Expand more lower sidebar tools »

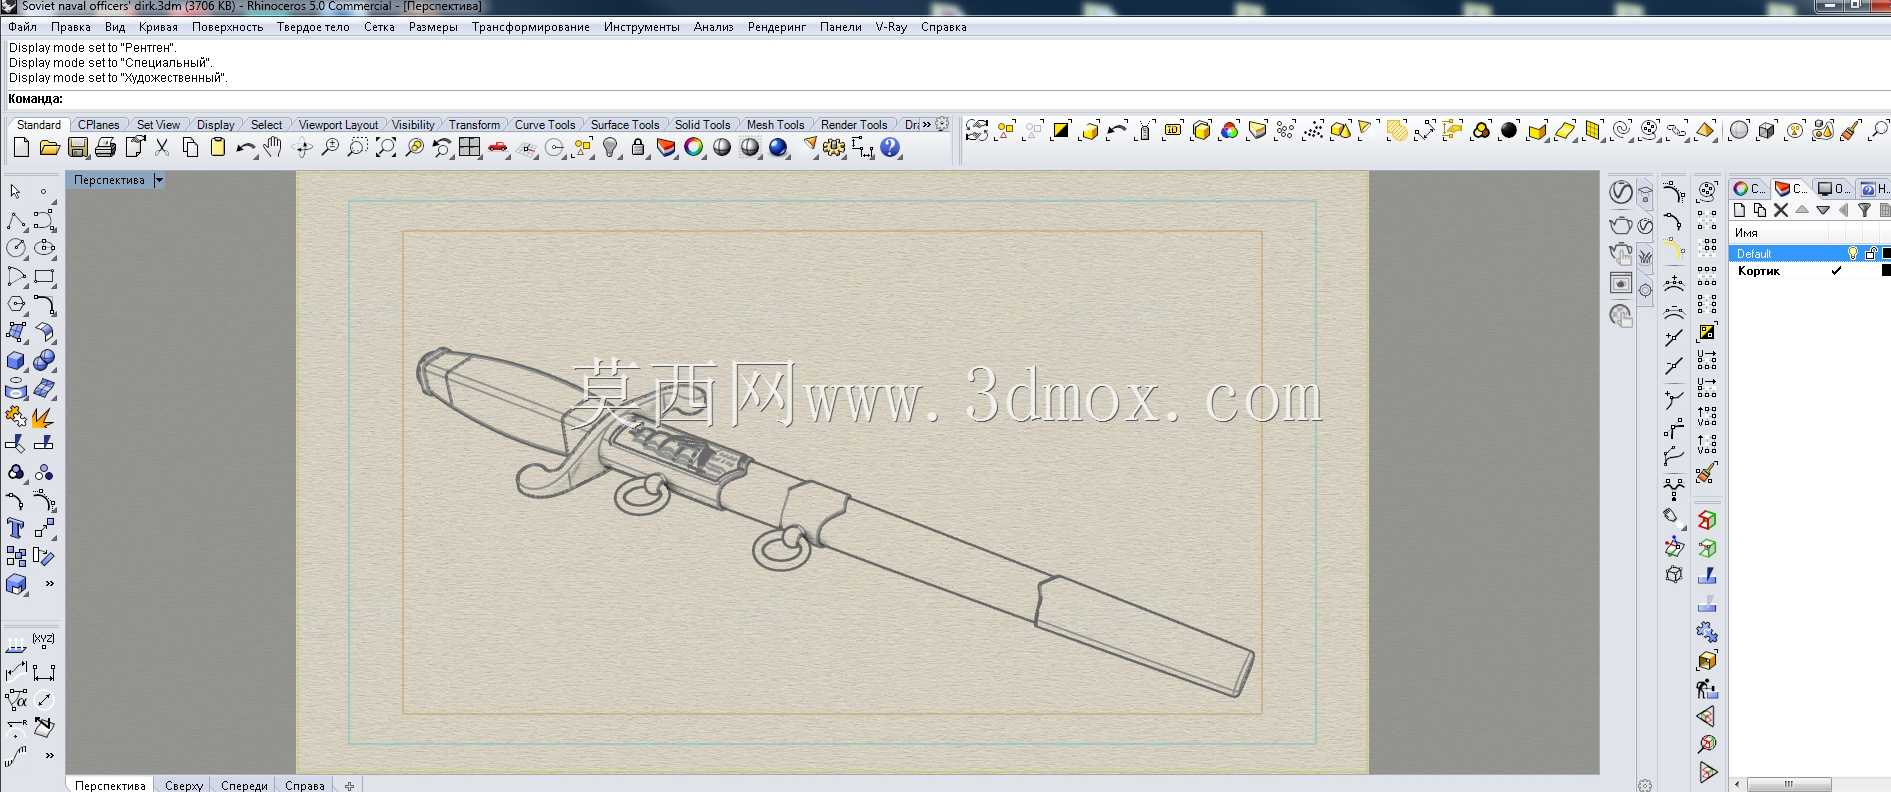coord(49,756)
